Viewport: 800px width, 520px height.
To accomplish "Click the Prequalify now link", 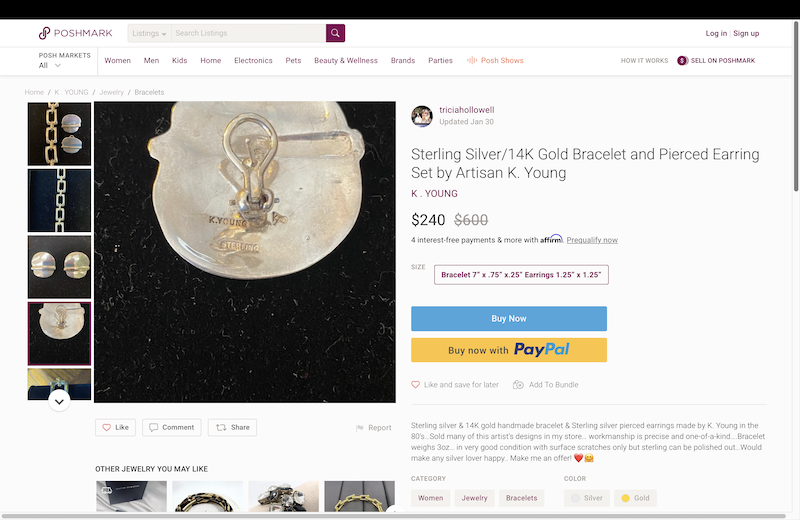I will pos(592,240).
